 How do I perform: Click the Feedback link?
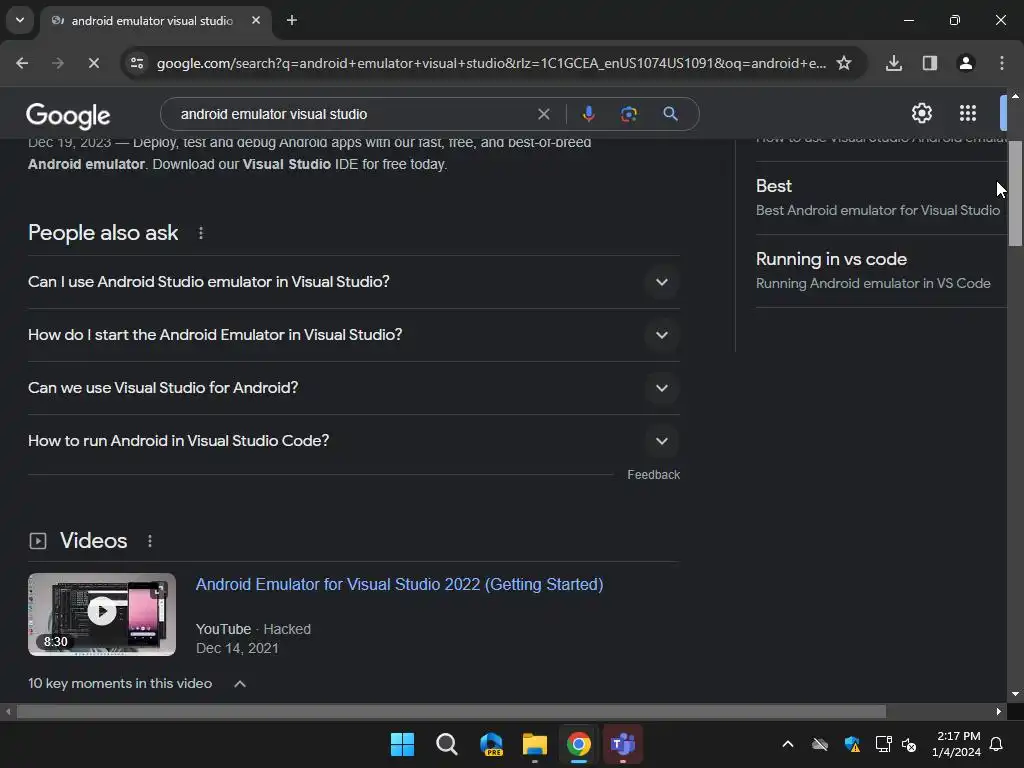653,475
